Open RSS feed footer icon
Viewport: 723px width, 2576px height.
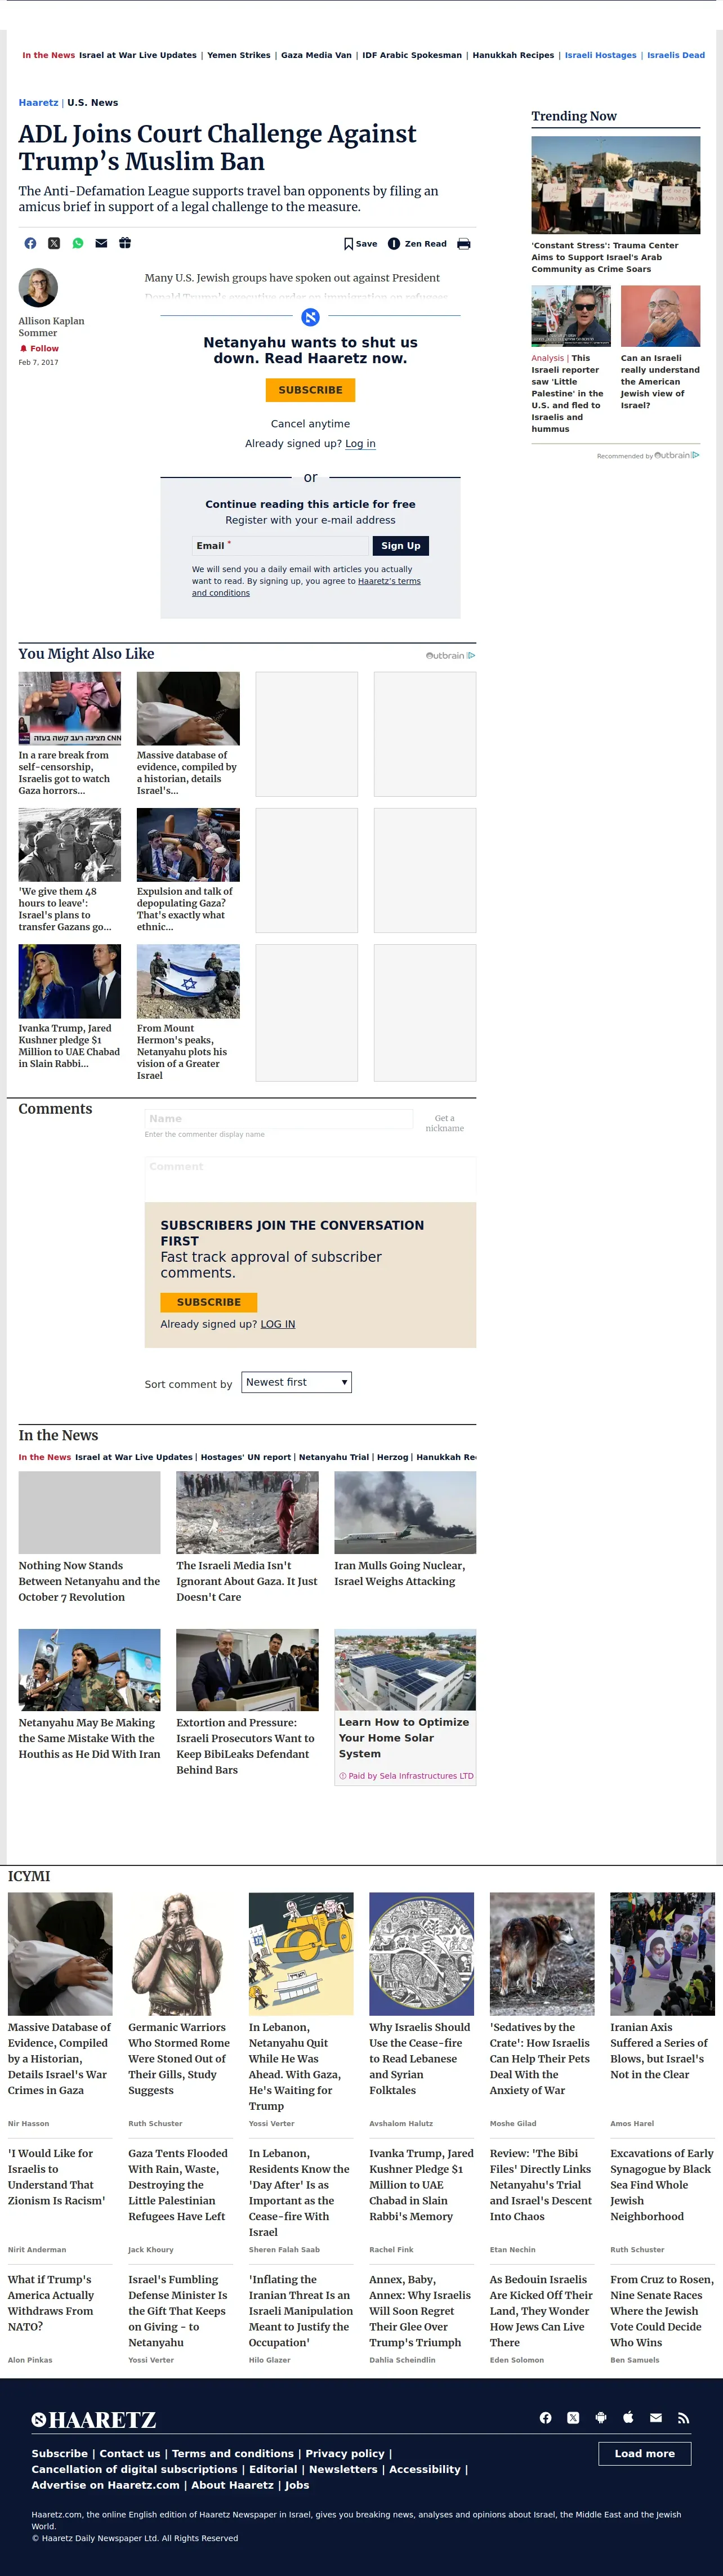(x=684, y=2418)
